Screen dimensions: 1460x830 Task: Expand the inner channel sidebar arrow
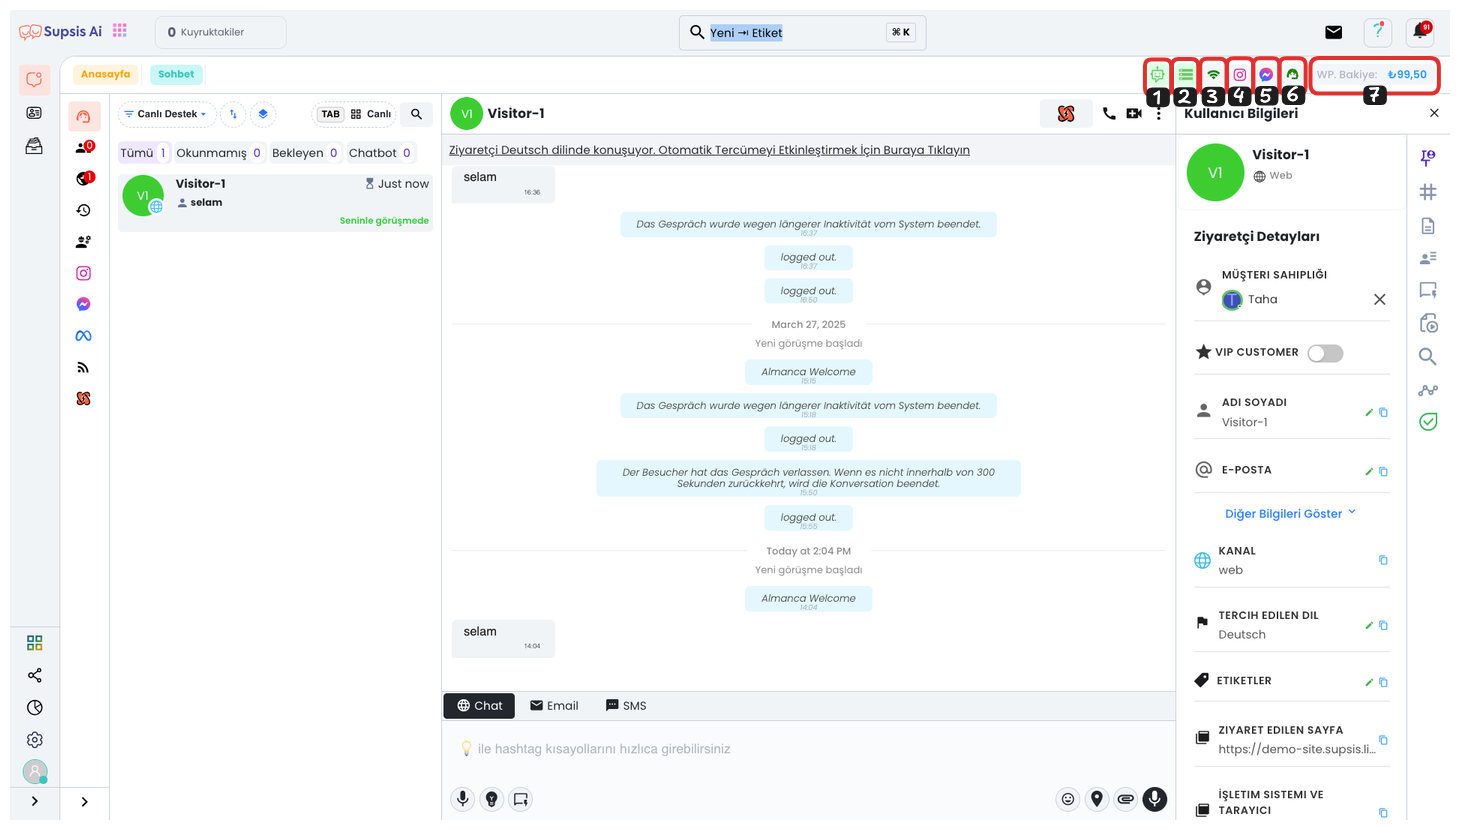point(85,801)
